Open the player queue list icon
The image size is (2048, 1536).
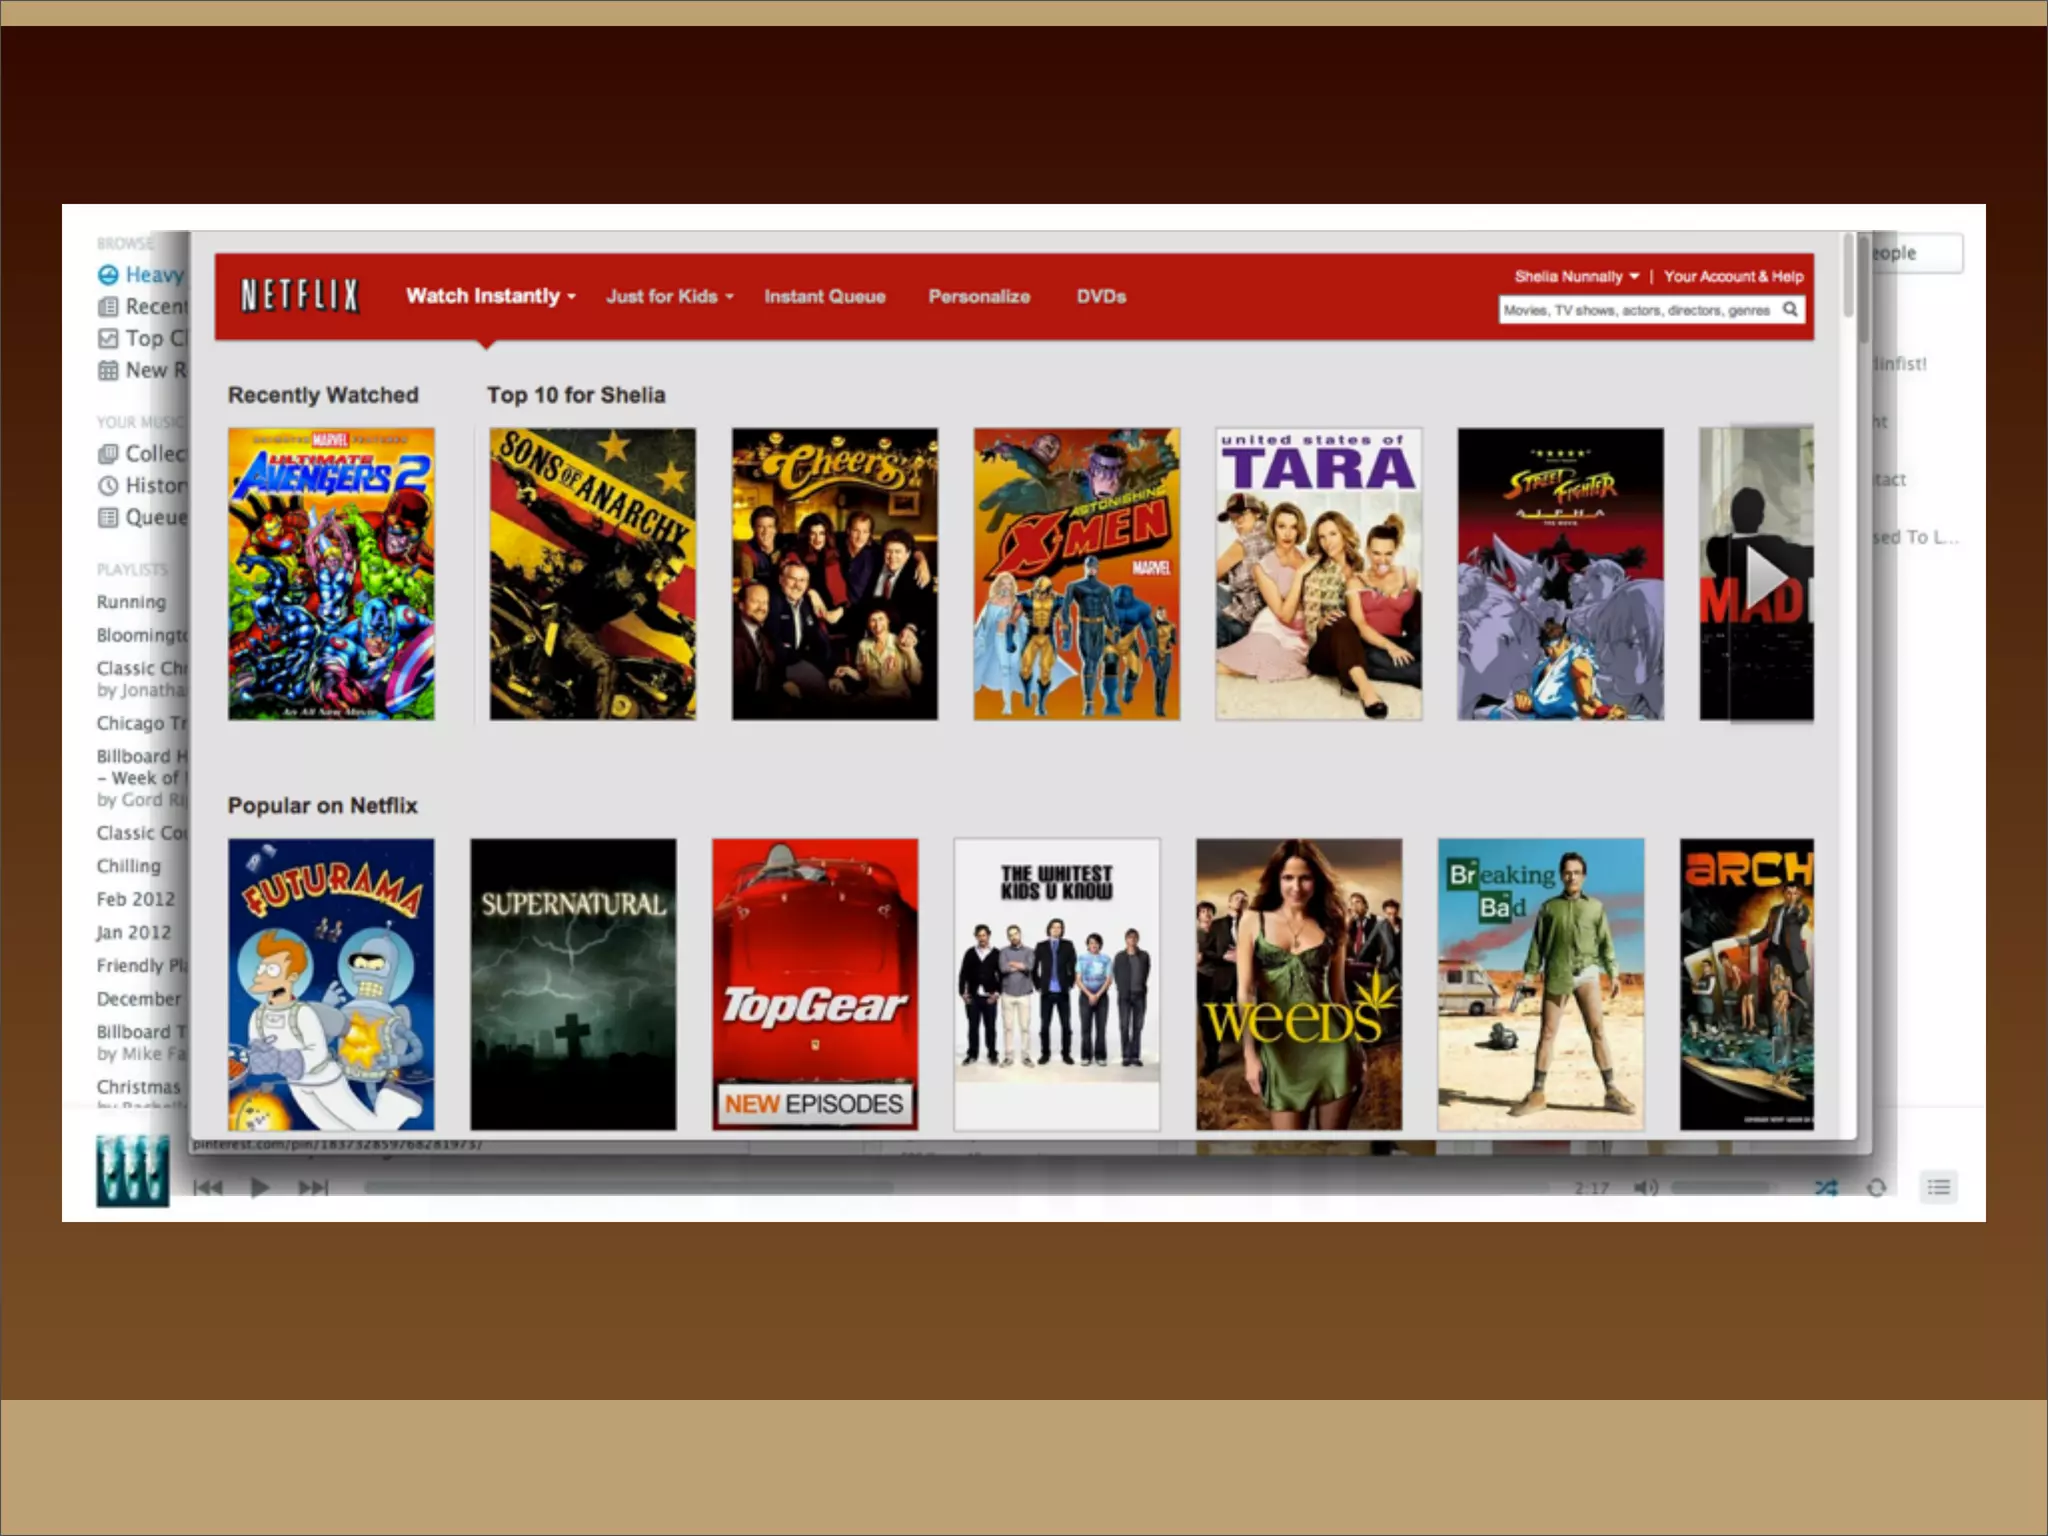pyautogui.click(x=1938, y=1187)
